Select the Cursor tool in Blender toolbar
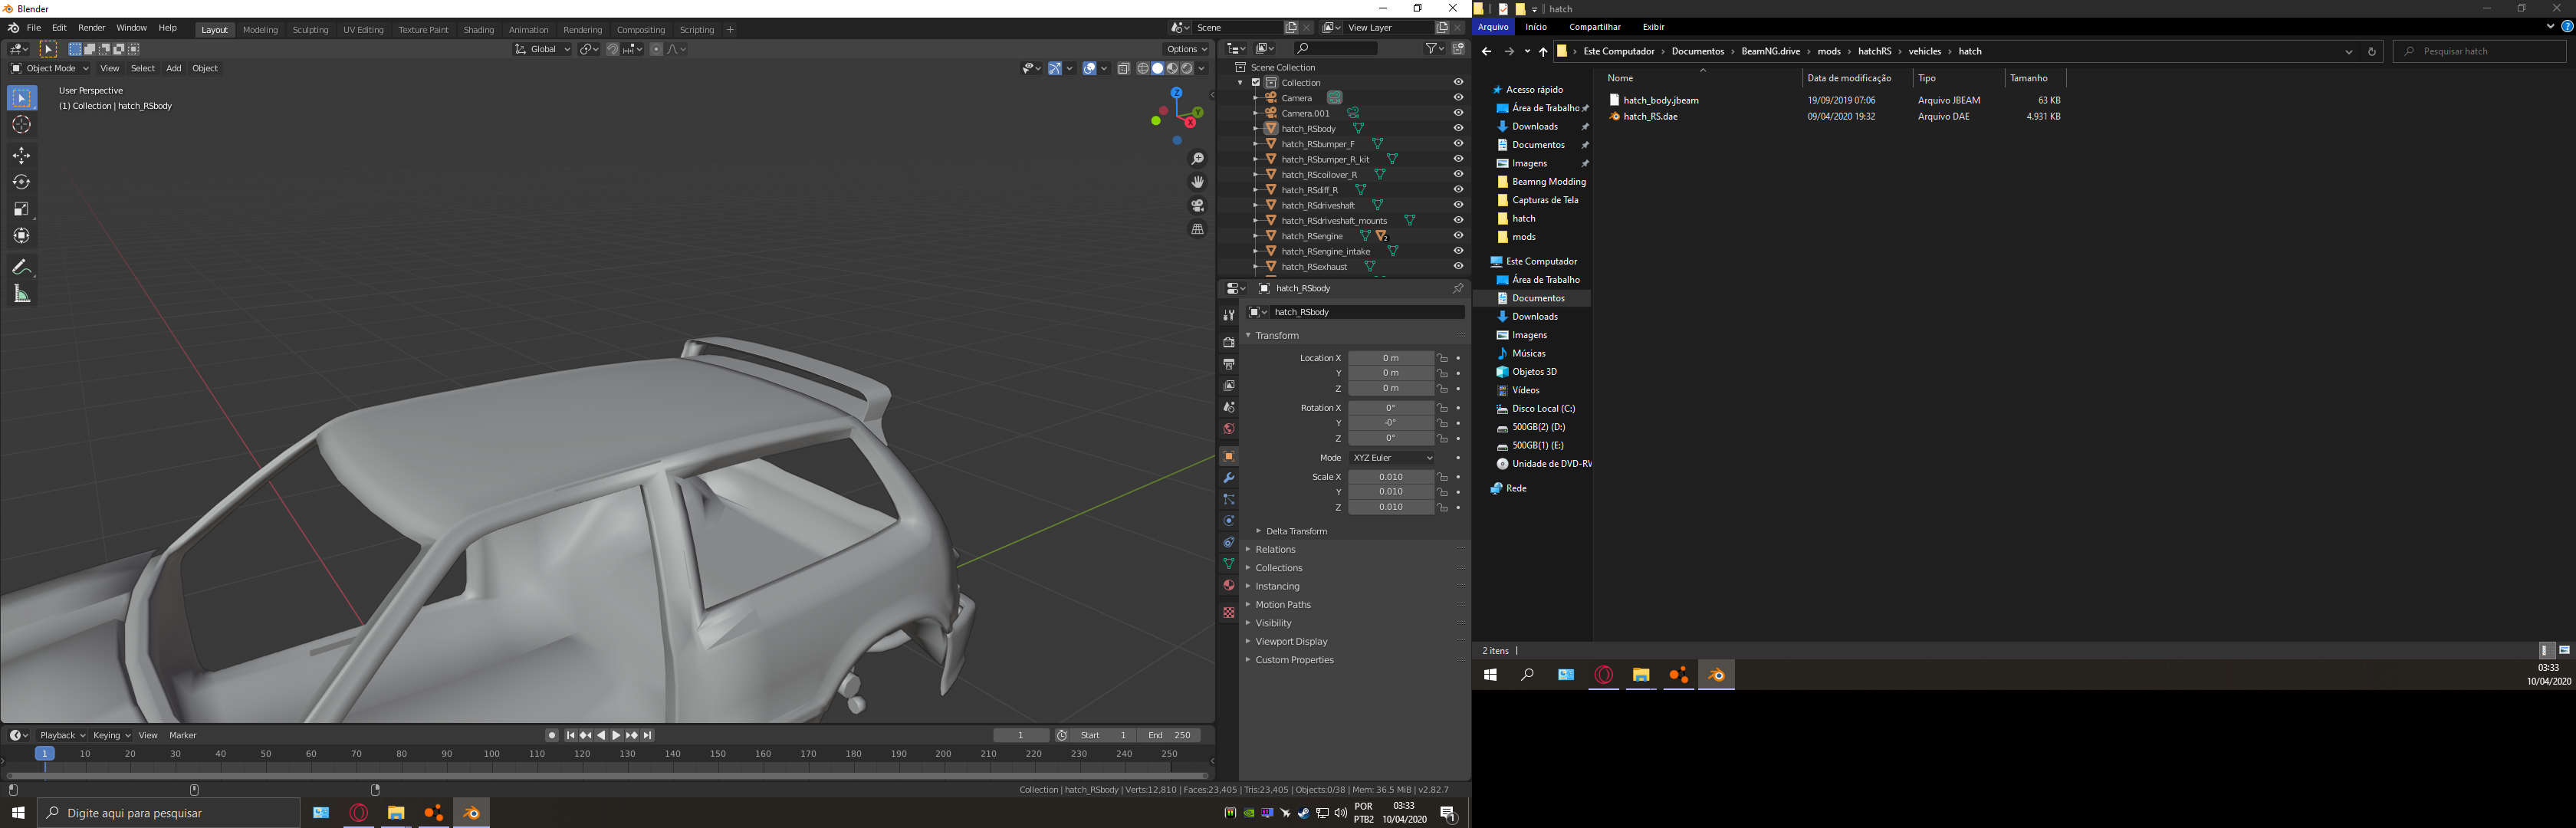This screenshot has height=828, width=2576. click(x=21, y=125)
